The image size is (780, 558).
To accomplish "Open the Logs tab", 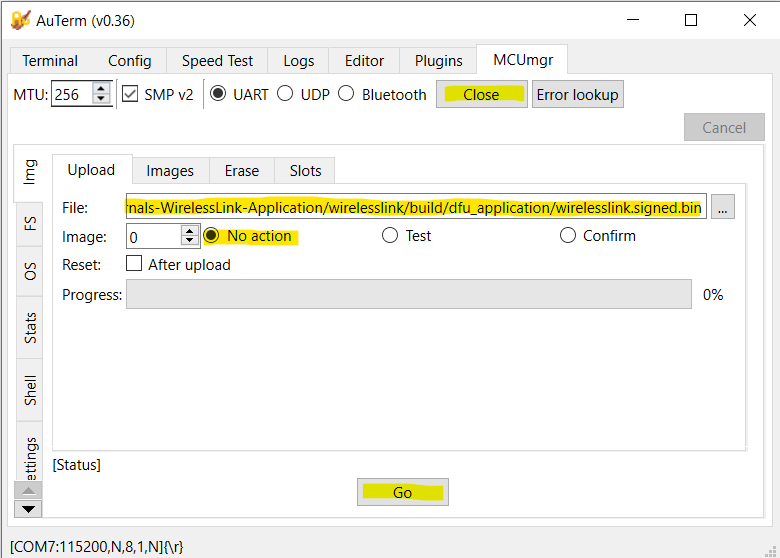I will click(x=298, y=61).
